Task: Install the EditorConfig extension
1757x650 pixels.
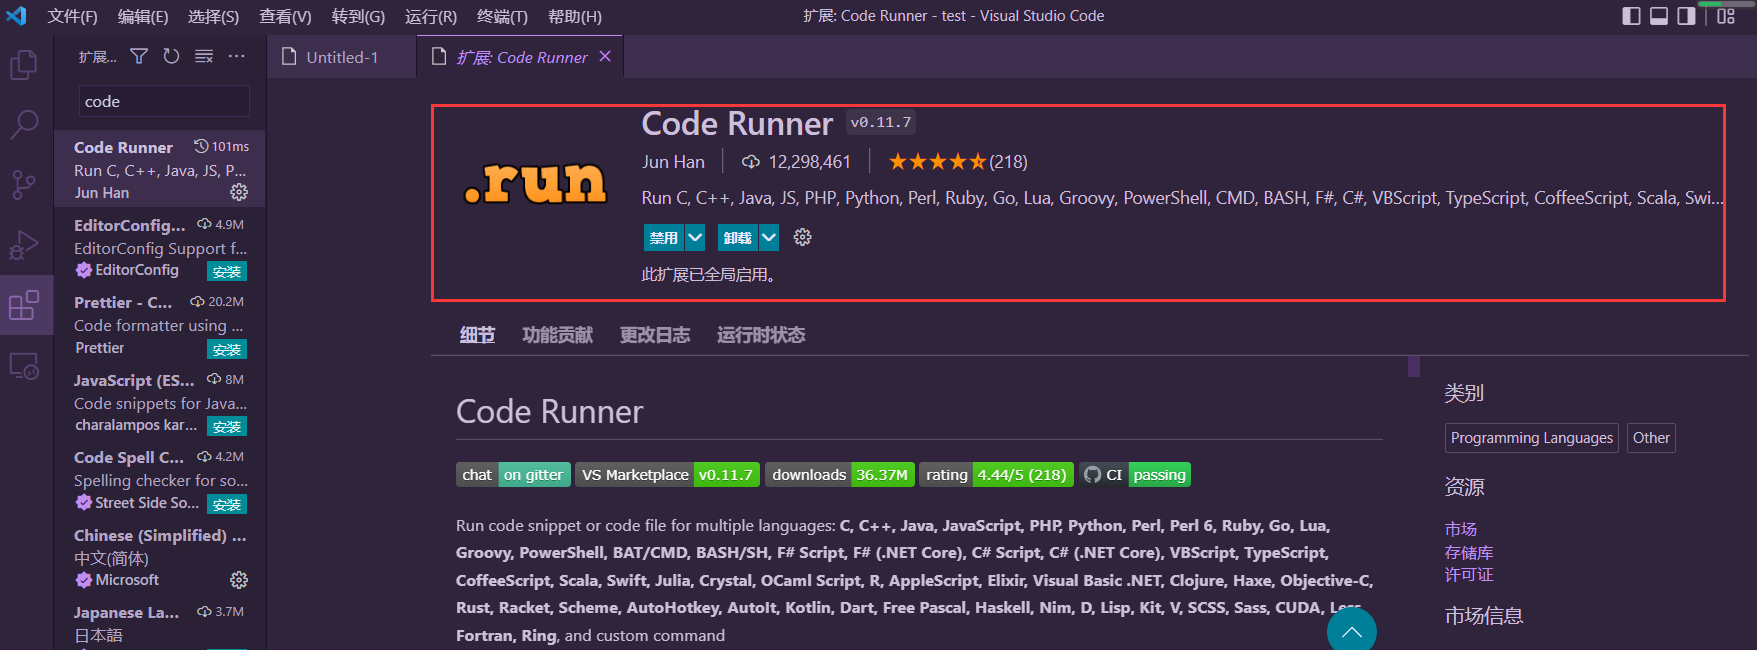Action: (227, 271)
